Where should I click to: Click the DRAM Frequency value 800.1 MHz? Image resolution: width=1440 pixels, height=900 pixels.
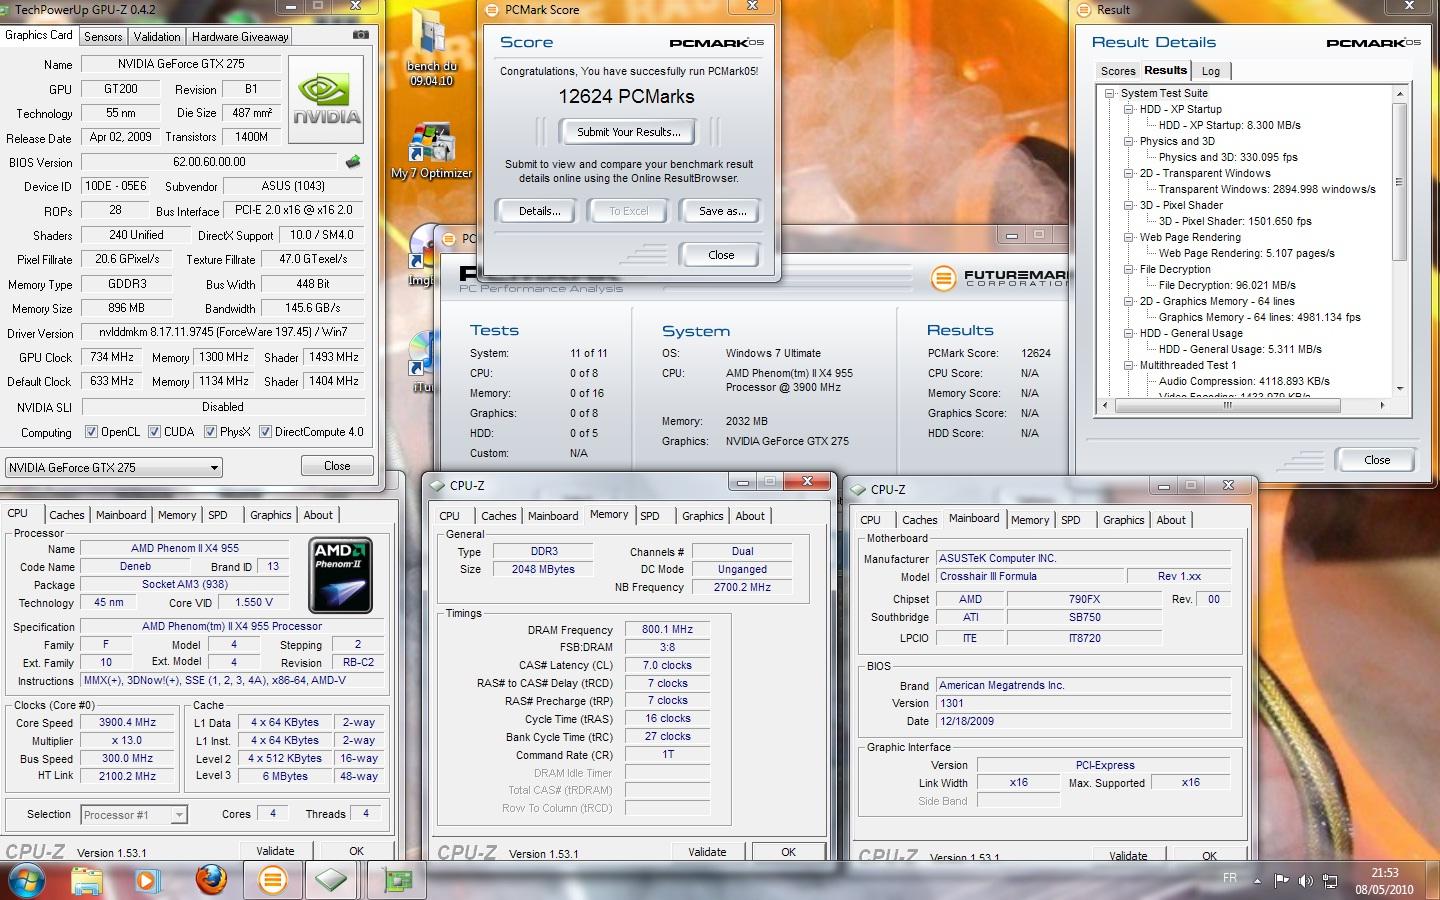[x=667, y=629]
